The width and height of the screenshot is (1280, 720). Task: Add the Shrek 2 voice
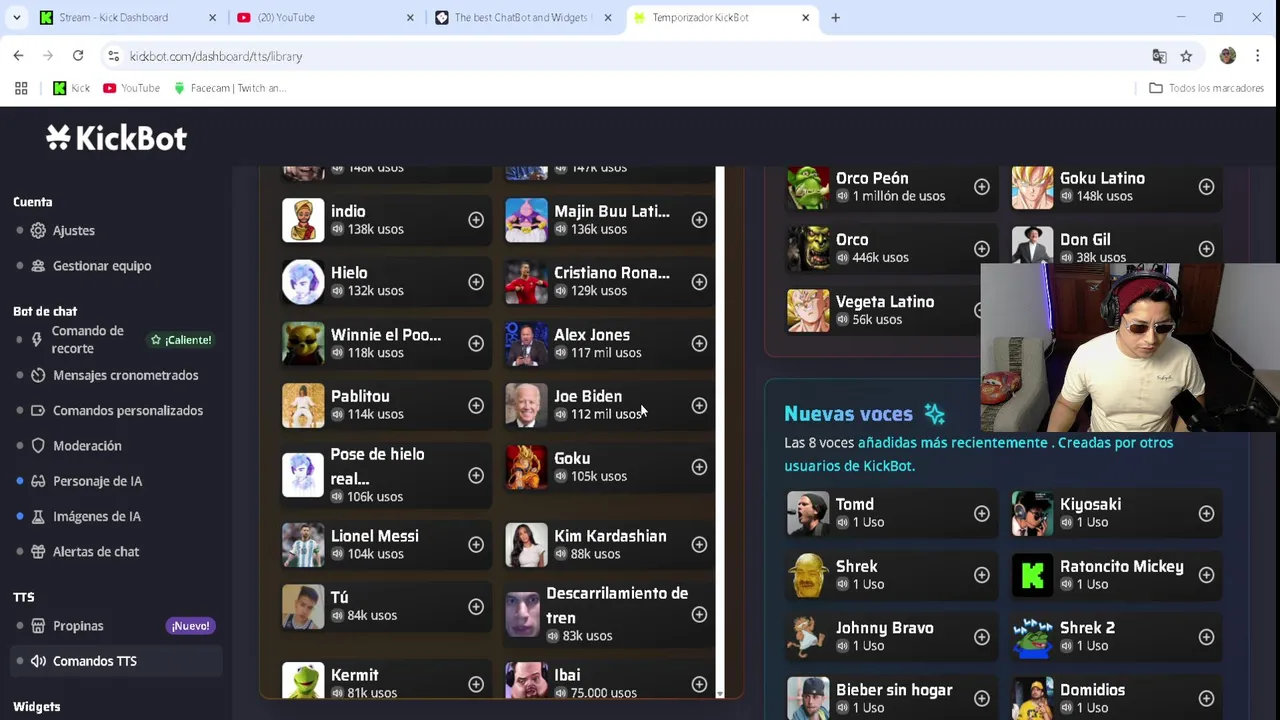coord(1206,637)
